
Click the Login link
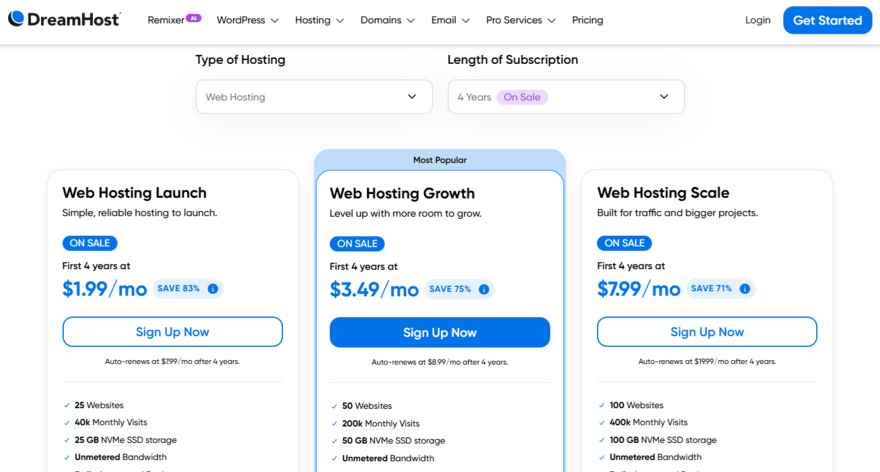point(758,20)
